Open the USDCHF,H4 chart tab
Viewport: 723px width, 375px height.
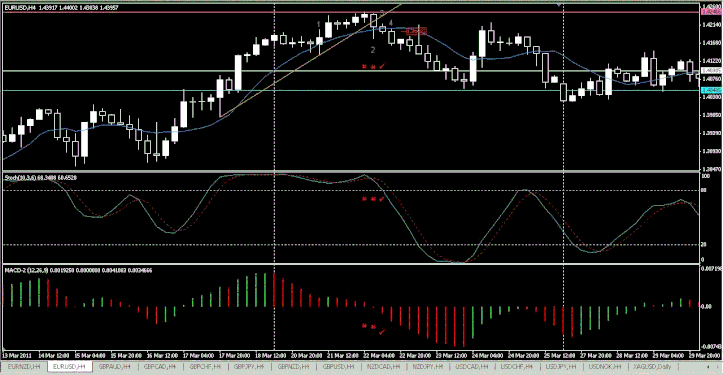click(516, 367)
